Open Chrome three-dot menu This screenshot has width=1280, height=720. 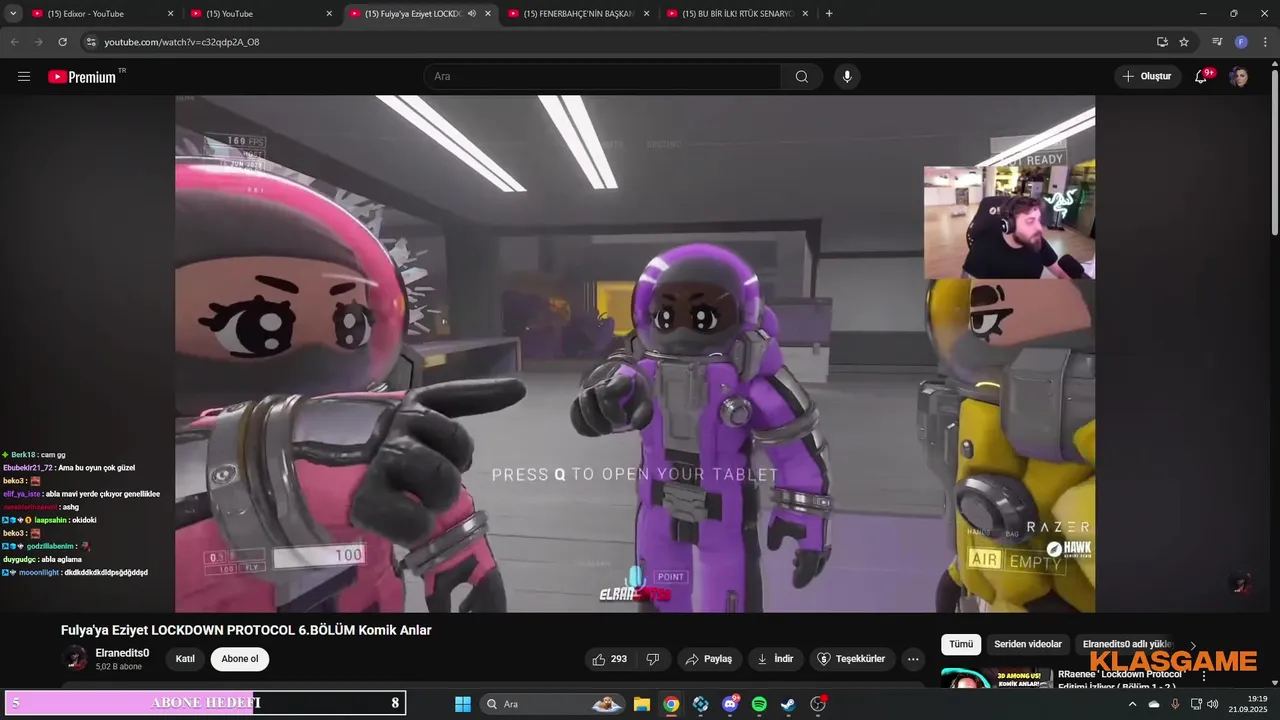[x=1266, y=42]
